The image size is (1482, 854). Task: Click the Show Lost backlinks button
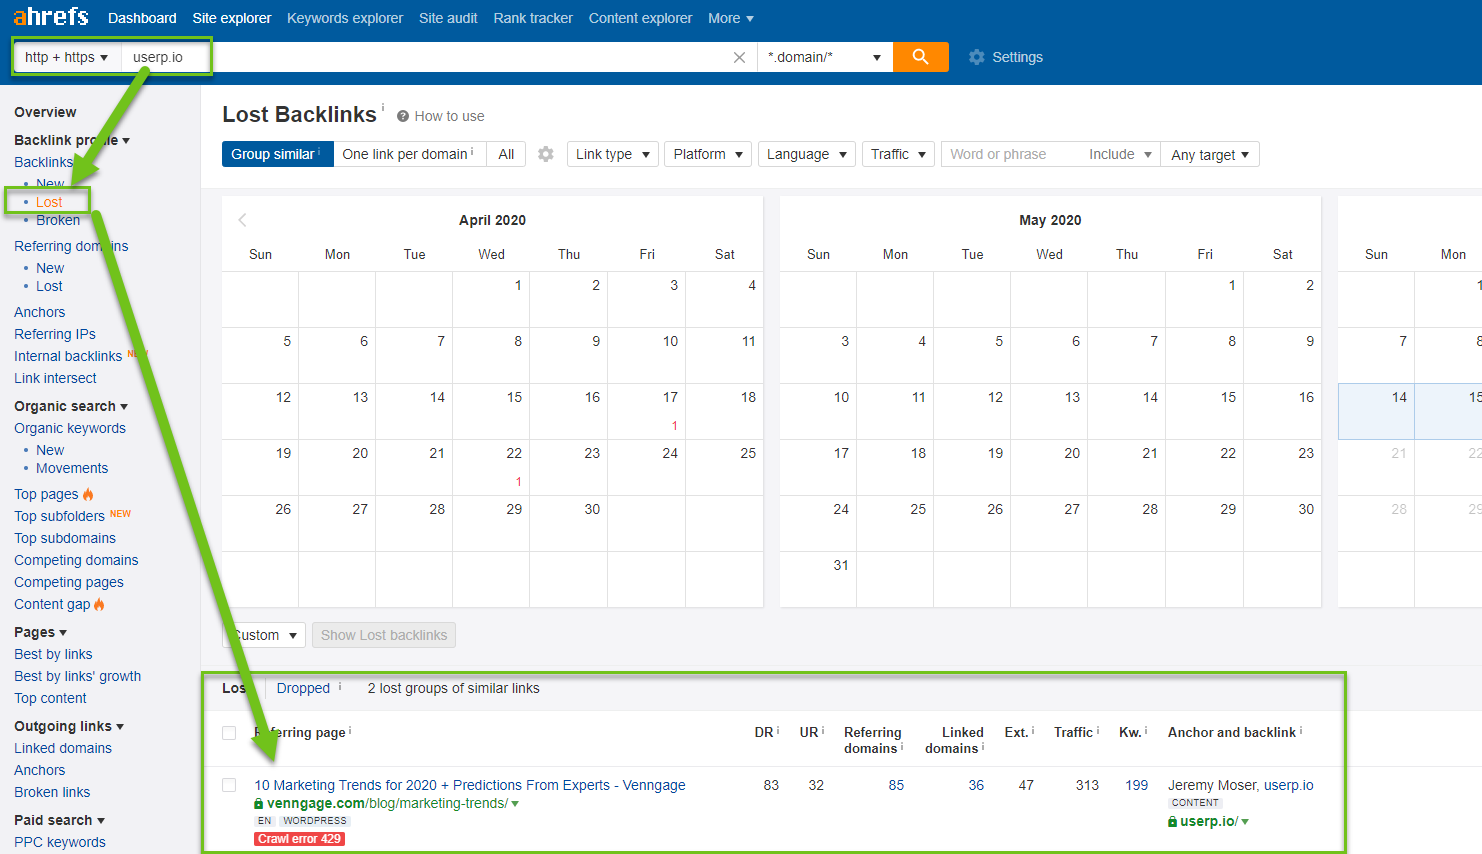383,635
